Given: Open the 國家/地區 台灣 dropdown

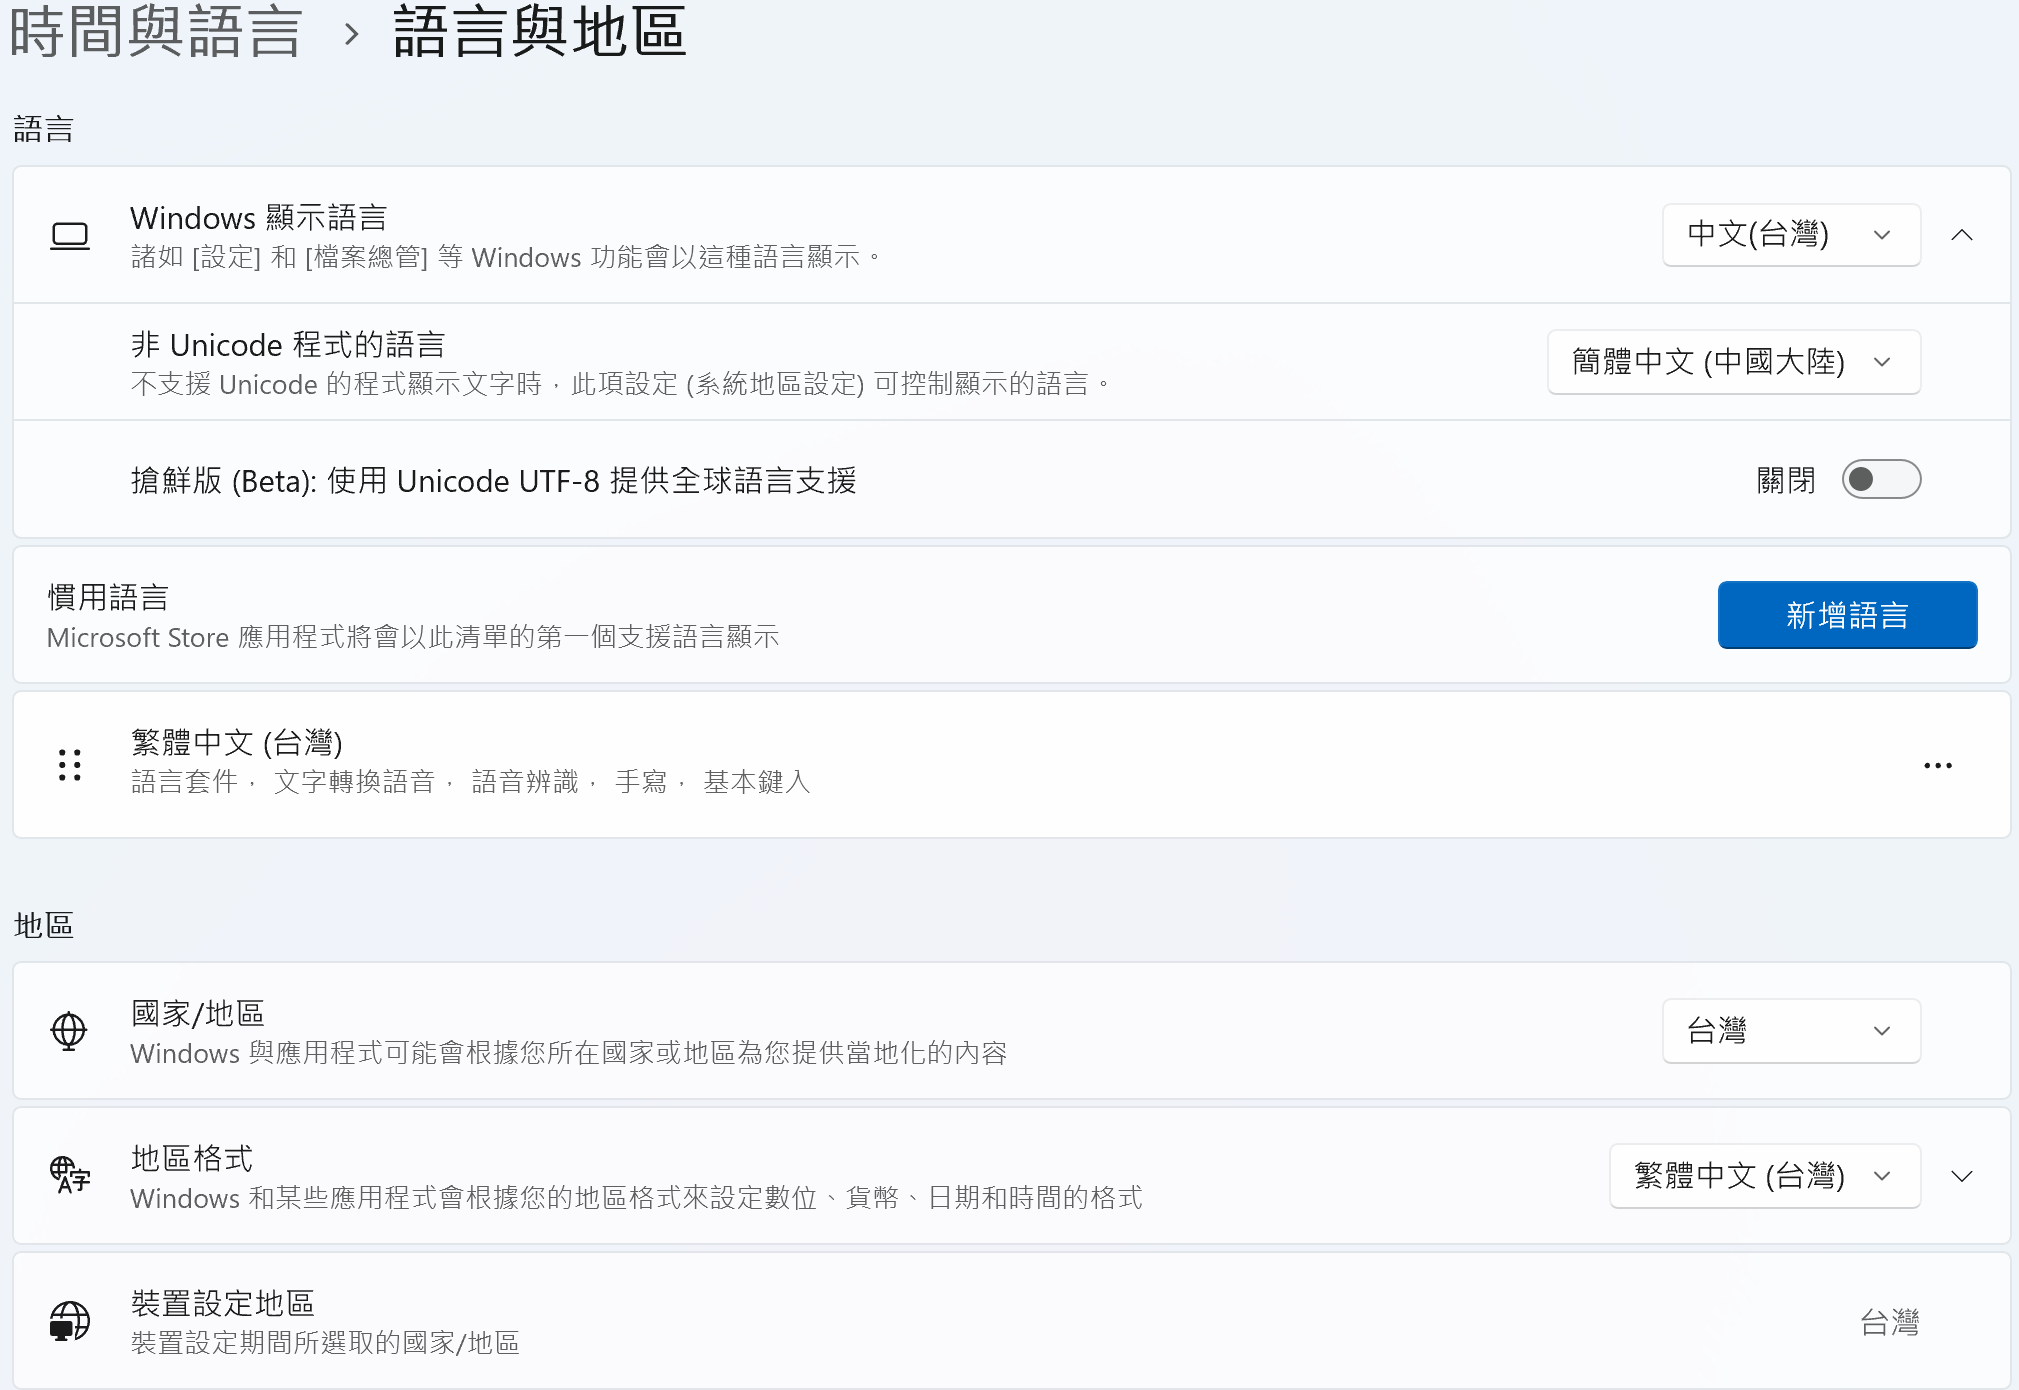Looking at the screenshot, I should click(1791, 1031).
